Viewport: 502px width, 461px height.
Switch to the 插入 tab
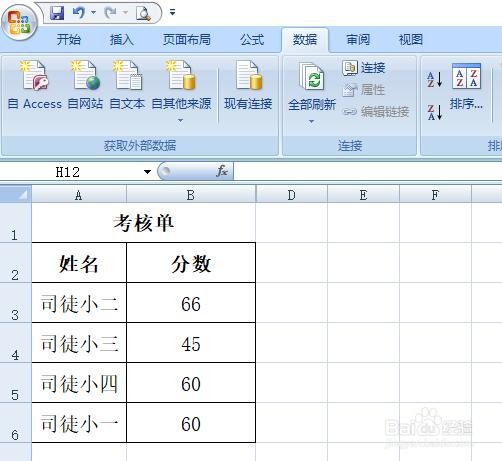pyautogui.click(x=122, y=40)
